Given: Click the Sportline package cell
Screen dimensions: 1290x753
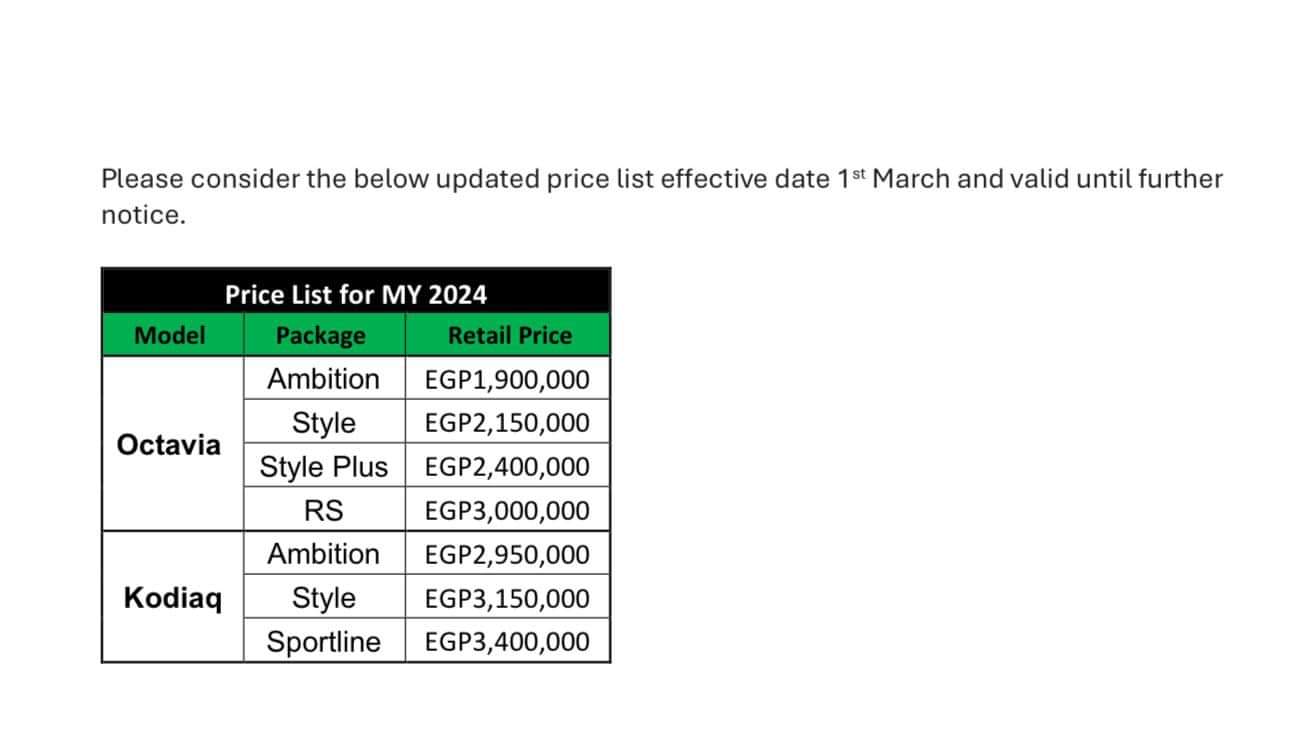Looking at the screenshot, I should 323,642.
